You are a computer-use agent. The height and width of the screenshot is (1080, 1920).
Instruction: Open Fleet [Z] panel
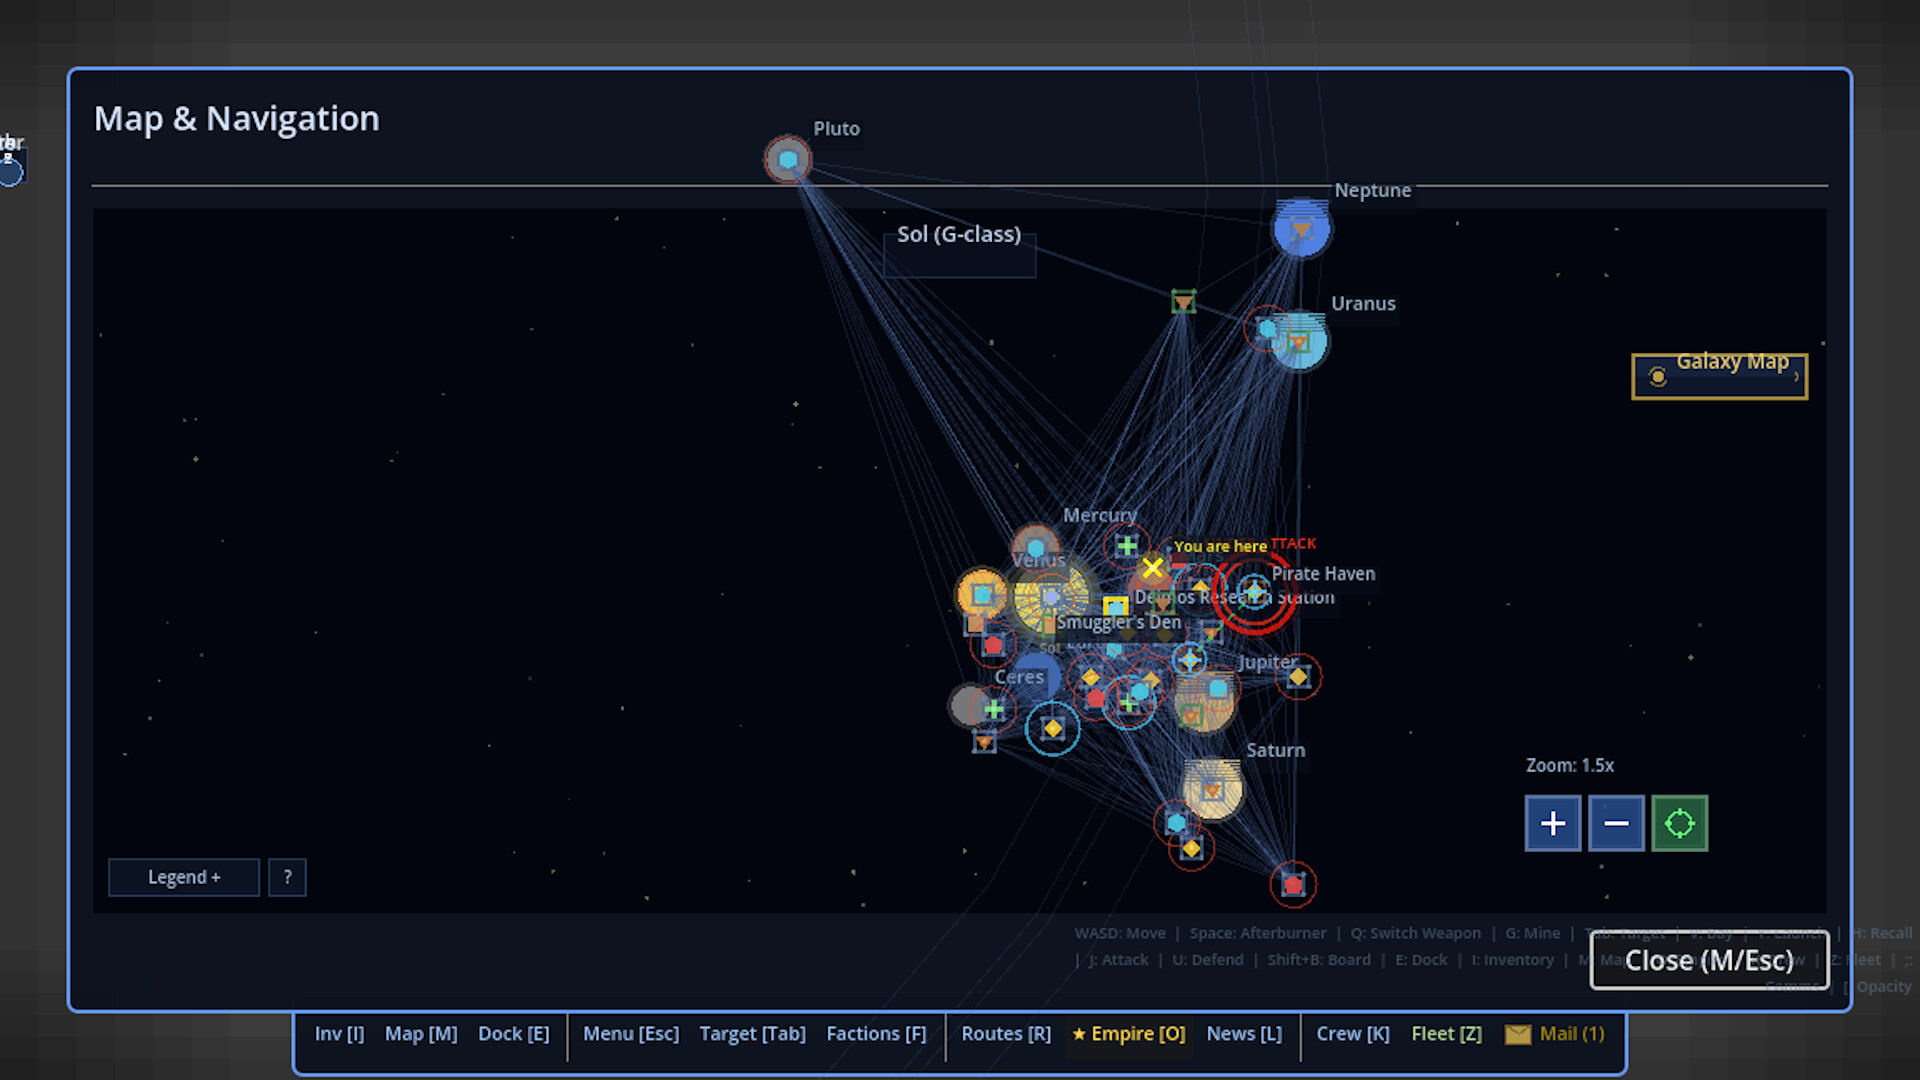[x=1446, y=1034]
